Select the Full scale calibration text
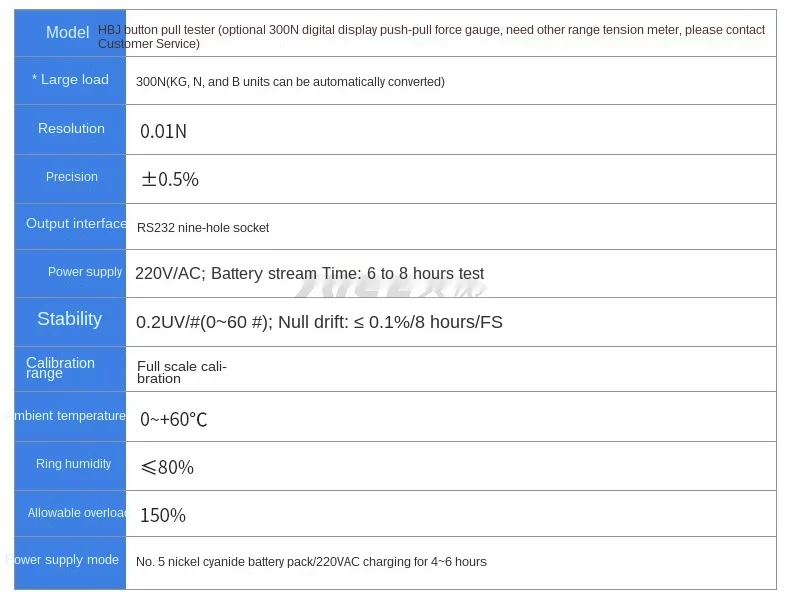The width and height of the screenshot is (790, 597). point(182,372)
